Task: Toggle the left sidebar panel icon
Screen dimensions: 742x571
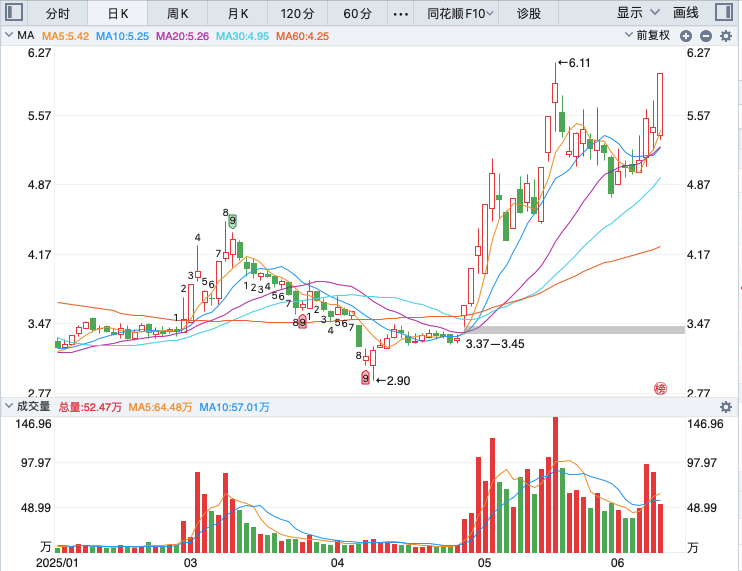Action: pos(14,12)
